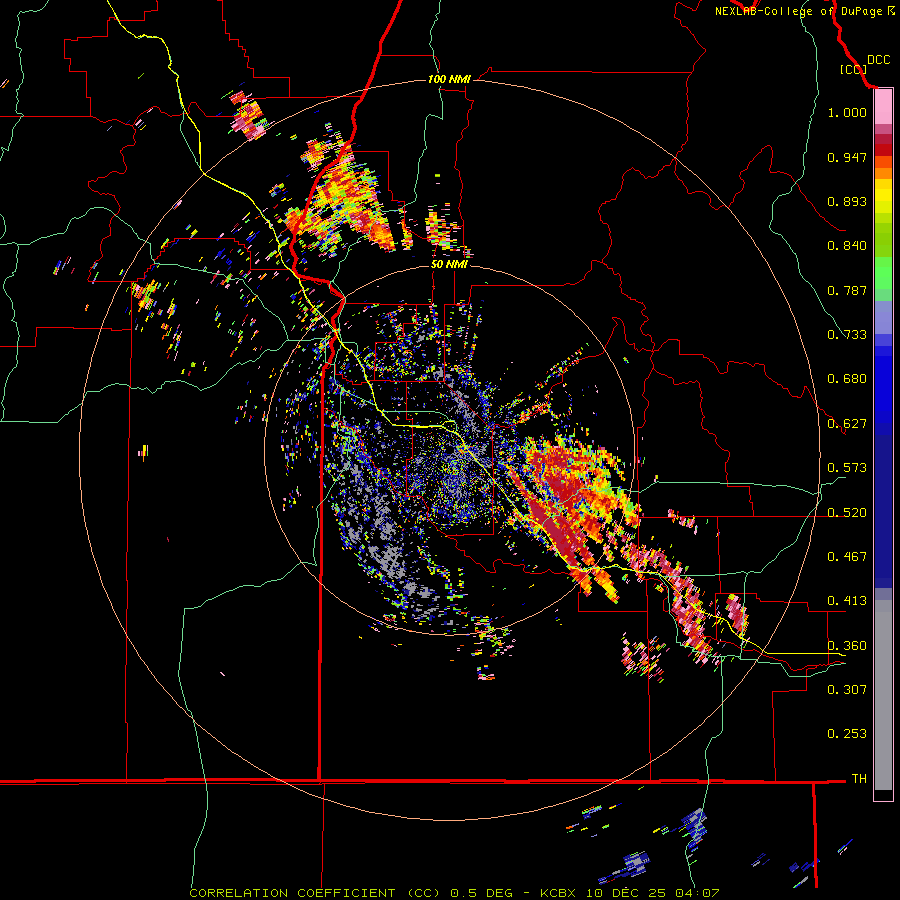Screen dimensions: 900x900
Task: Click the 0.467 legend value
Action: click(x=847, y=557)
